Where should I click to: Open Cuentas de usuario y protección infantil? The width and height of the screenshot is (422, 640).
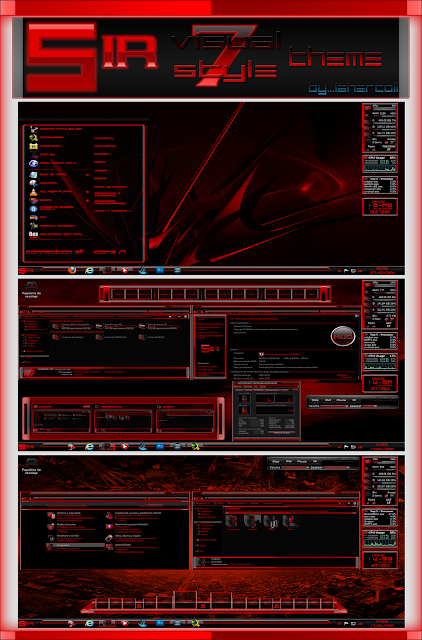tap(138, 513)
